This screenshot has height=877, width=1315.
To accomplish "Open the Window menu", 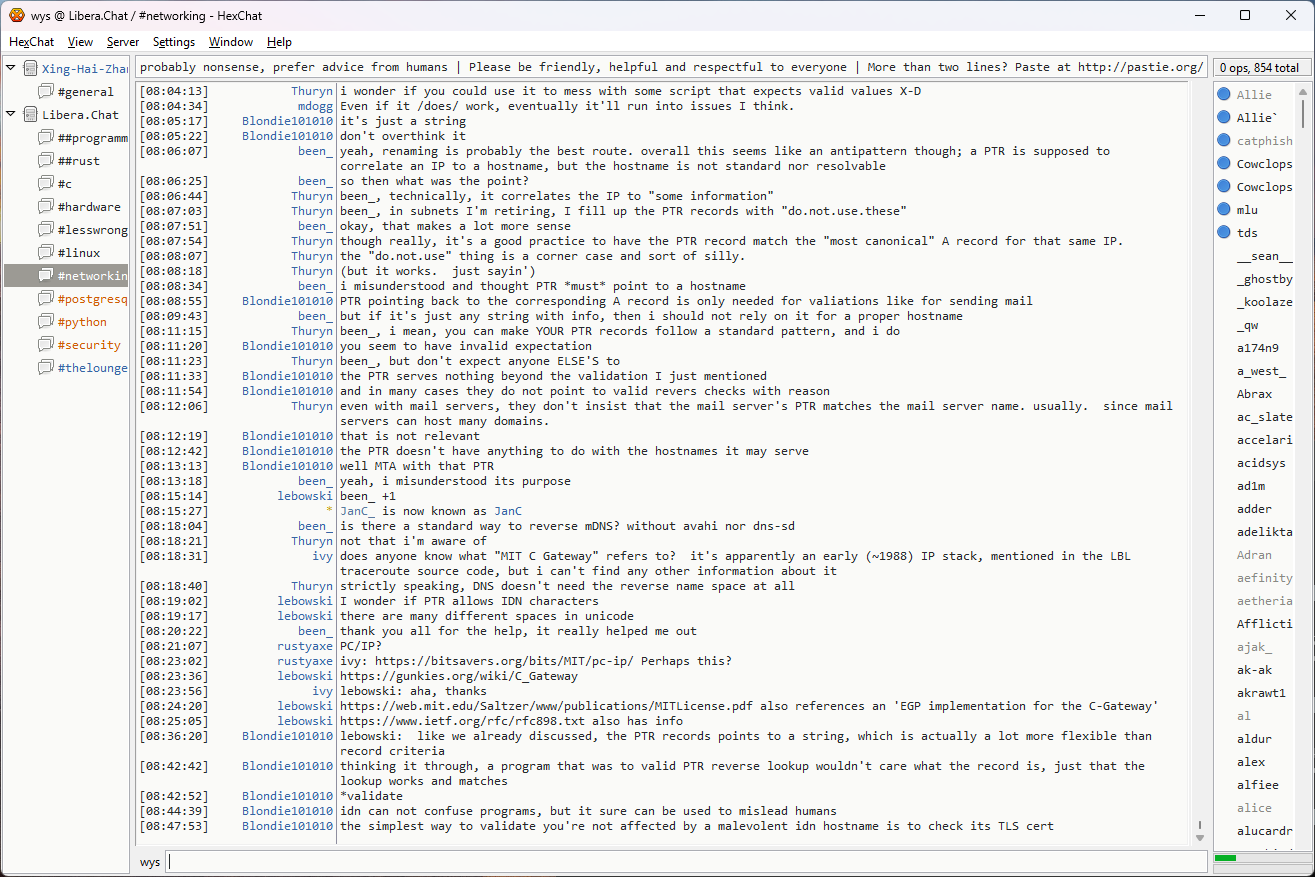I will click(231, 42).
